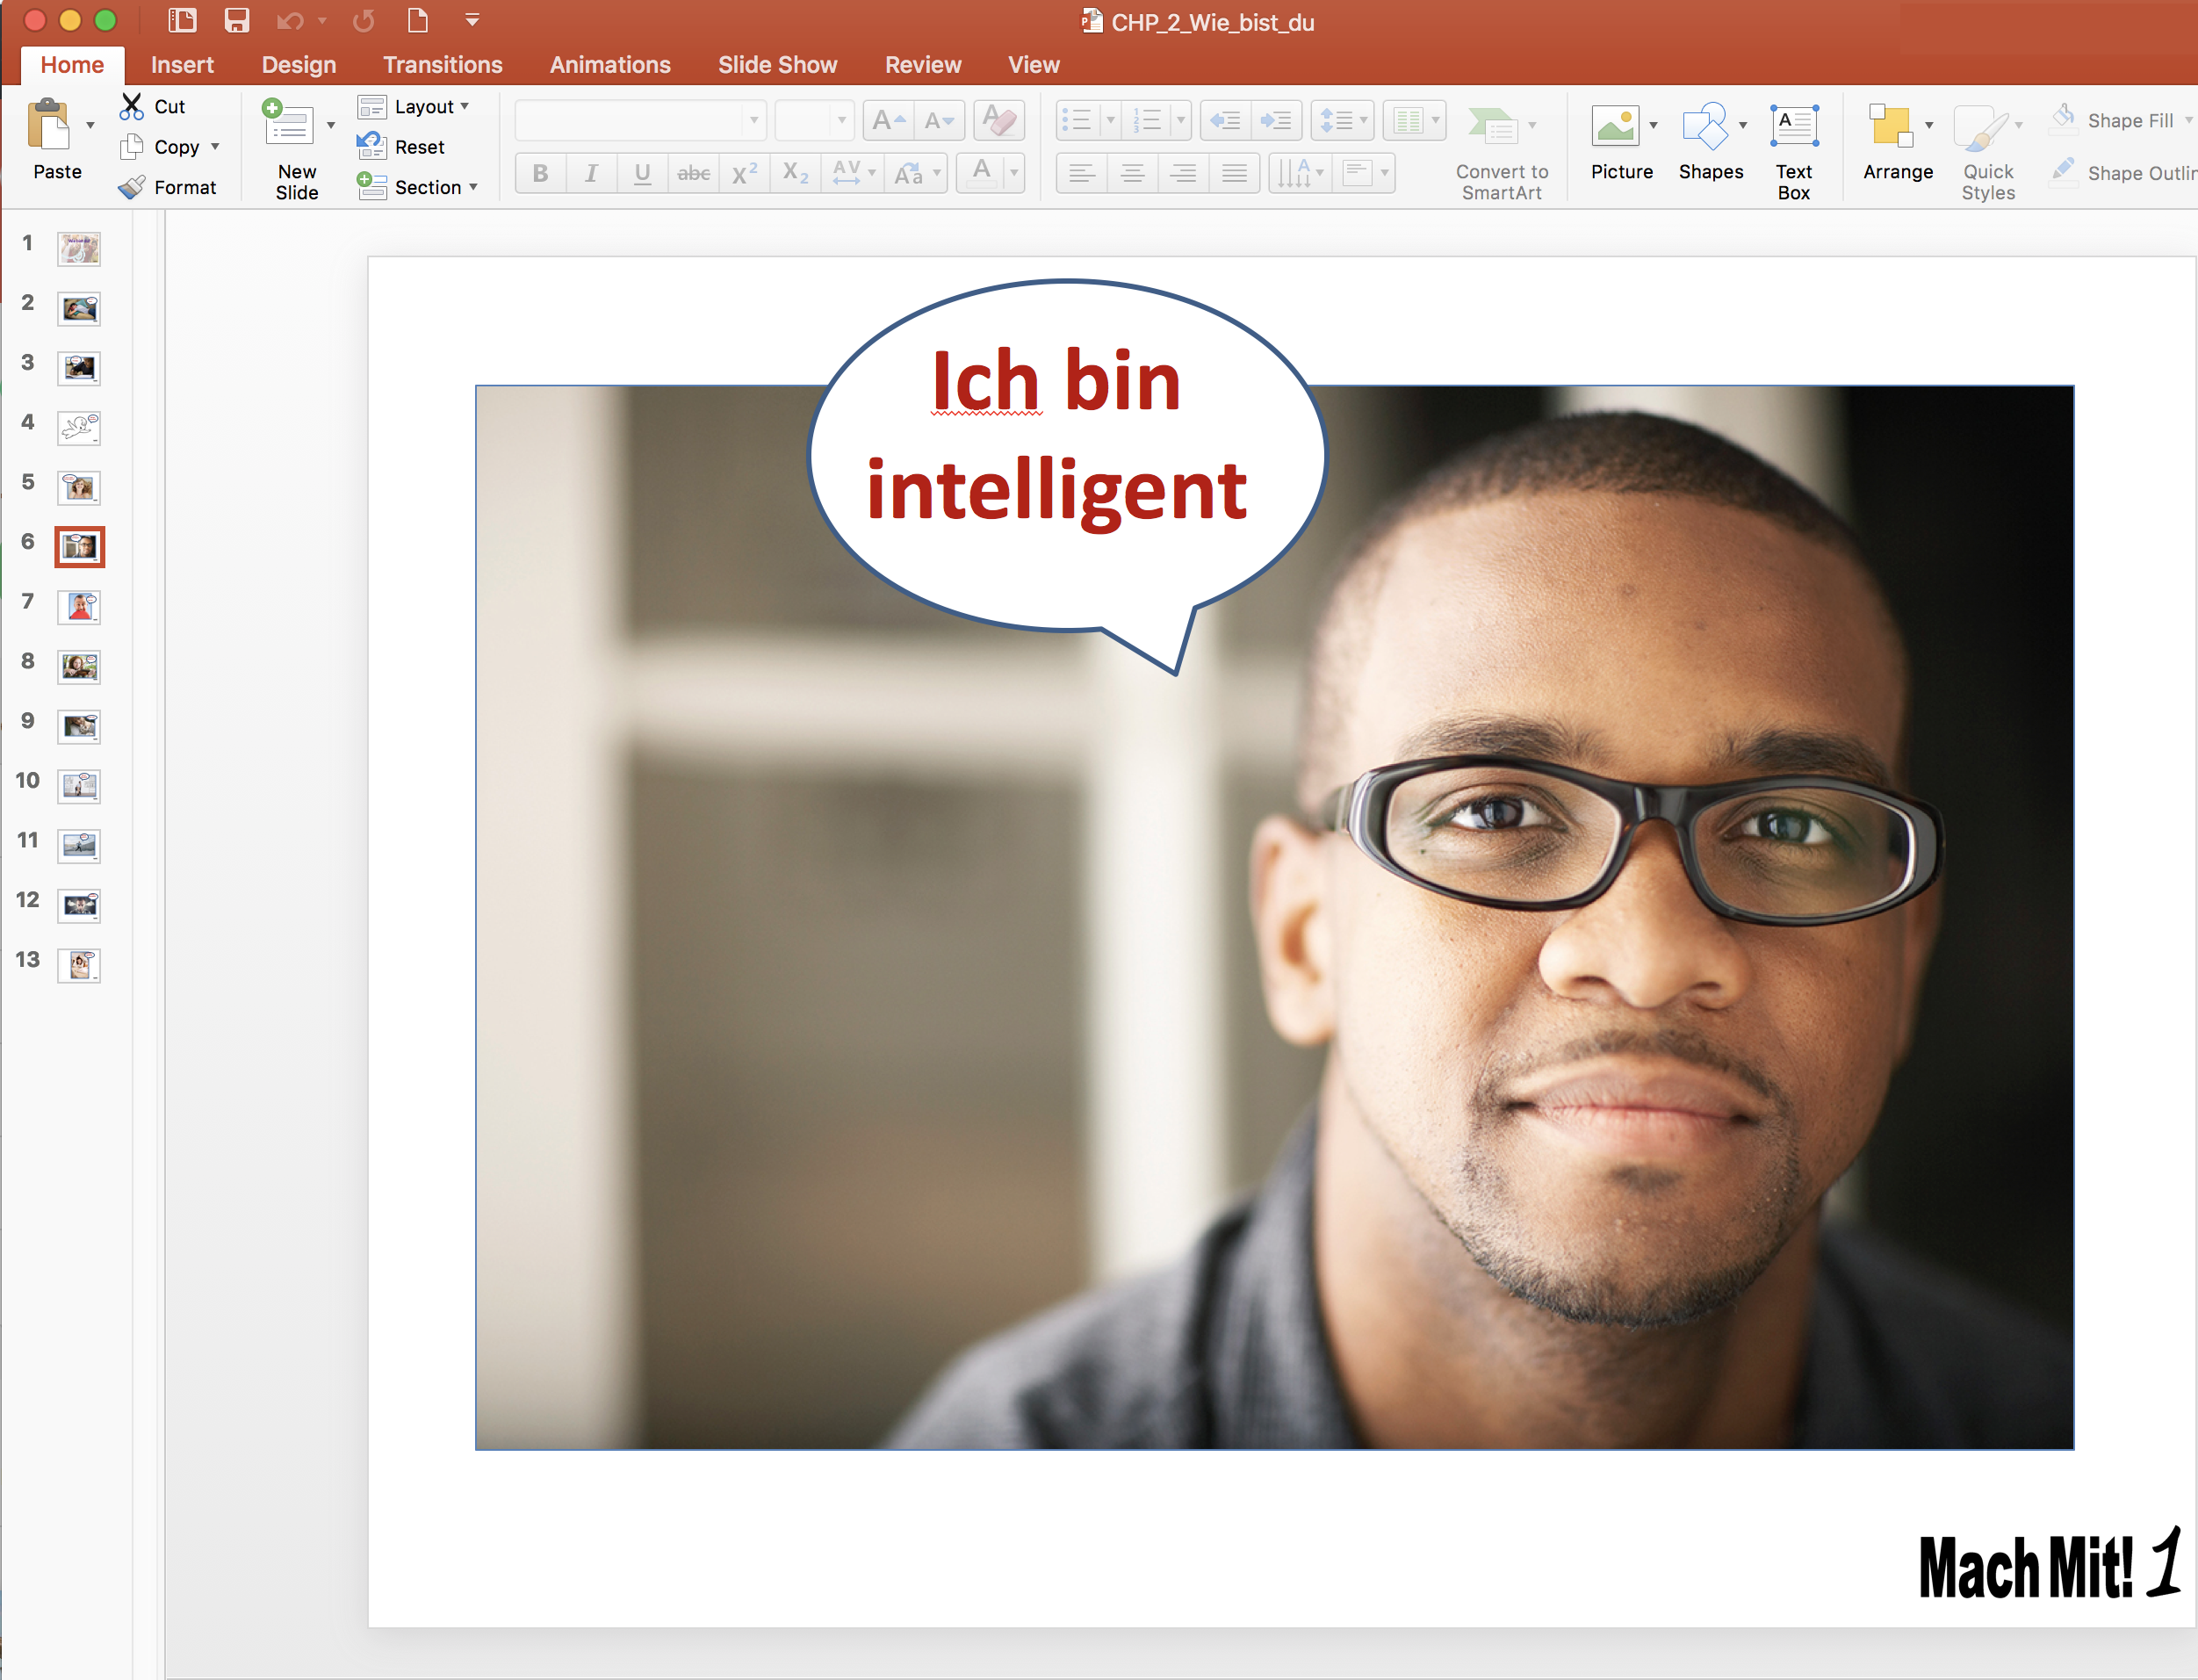The width and height of the screenshot is (2198, 1680).
Task: Click the Shapes icon
Action: (x=1706, y=126)
